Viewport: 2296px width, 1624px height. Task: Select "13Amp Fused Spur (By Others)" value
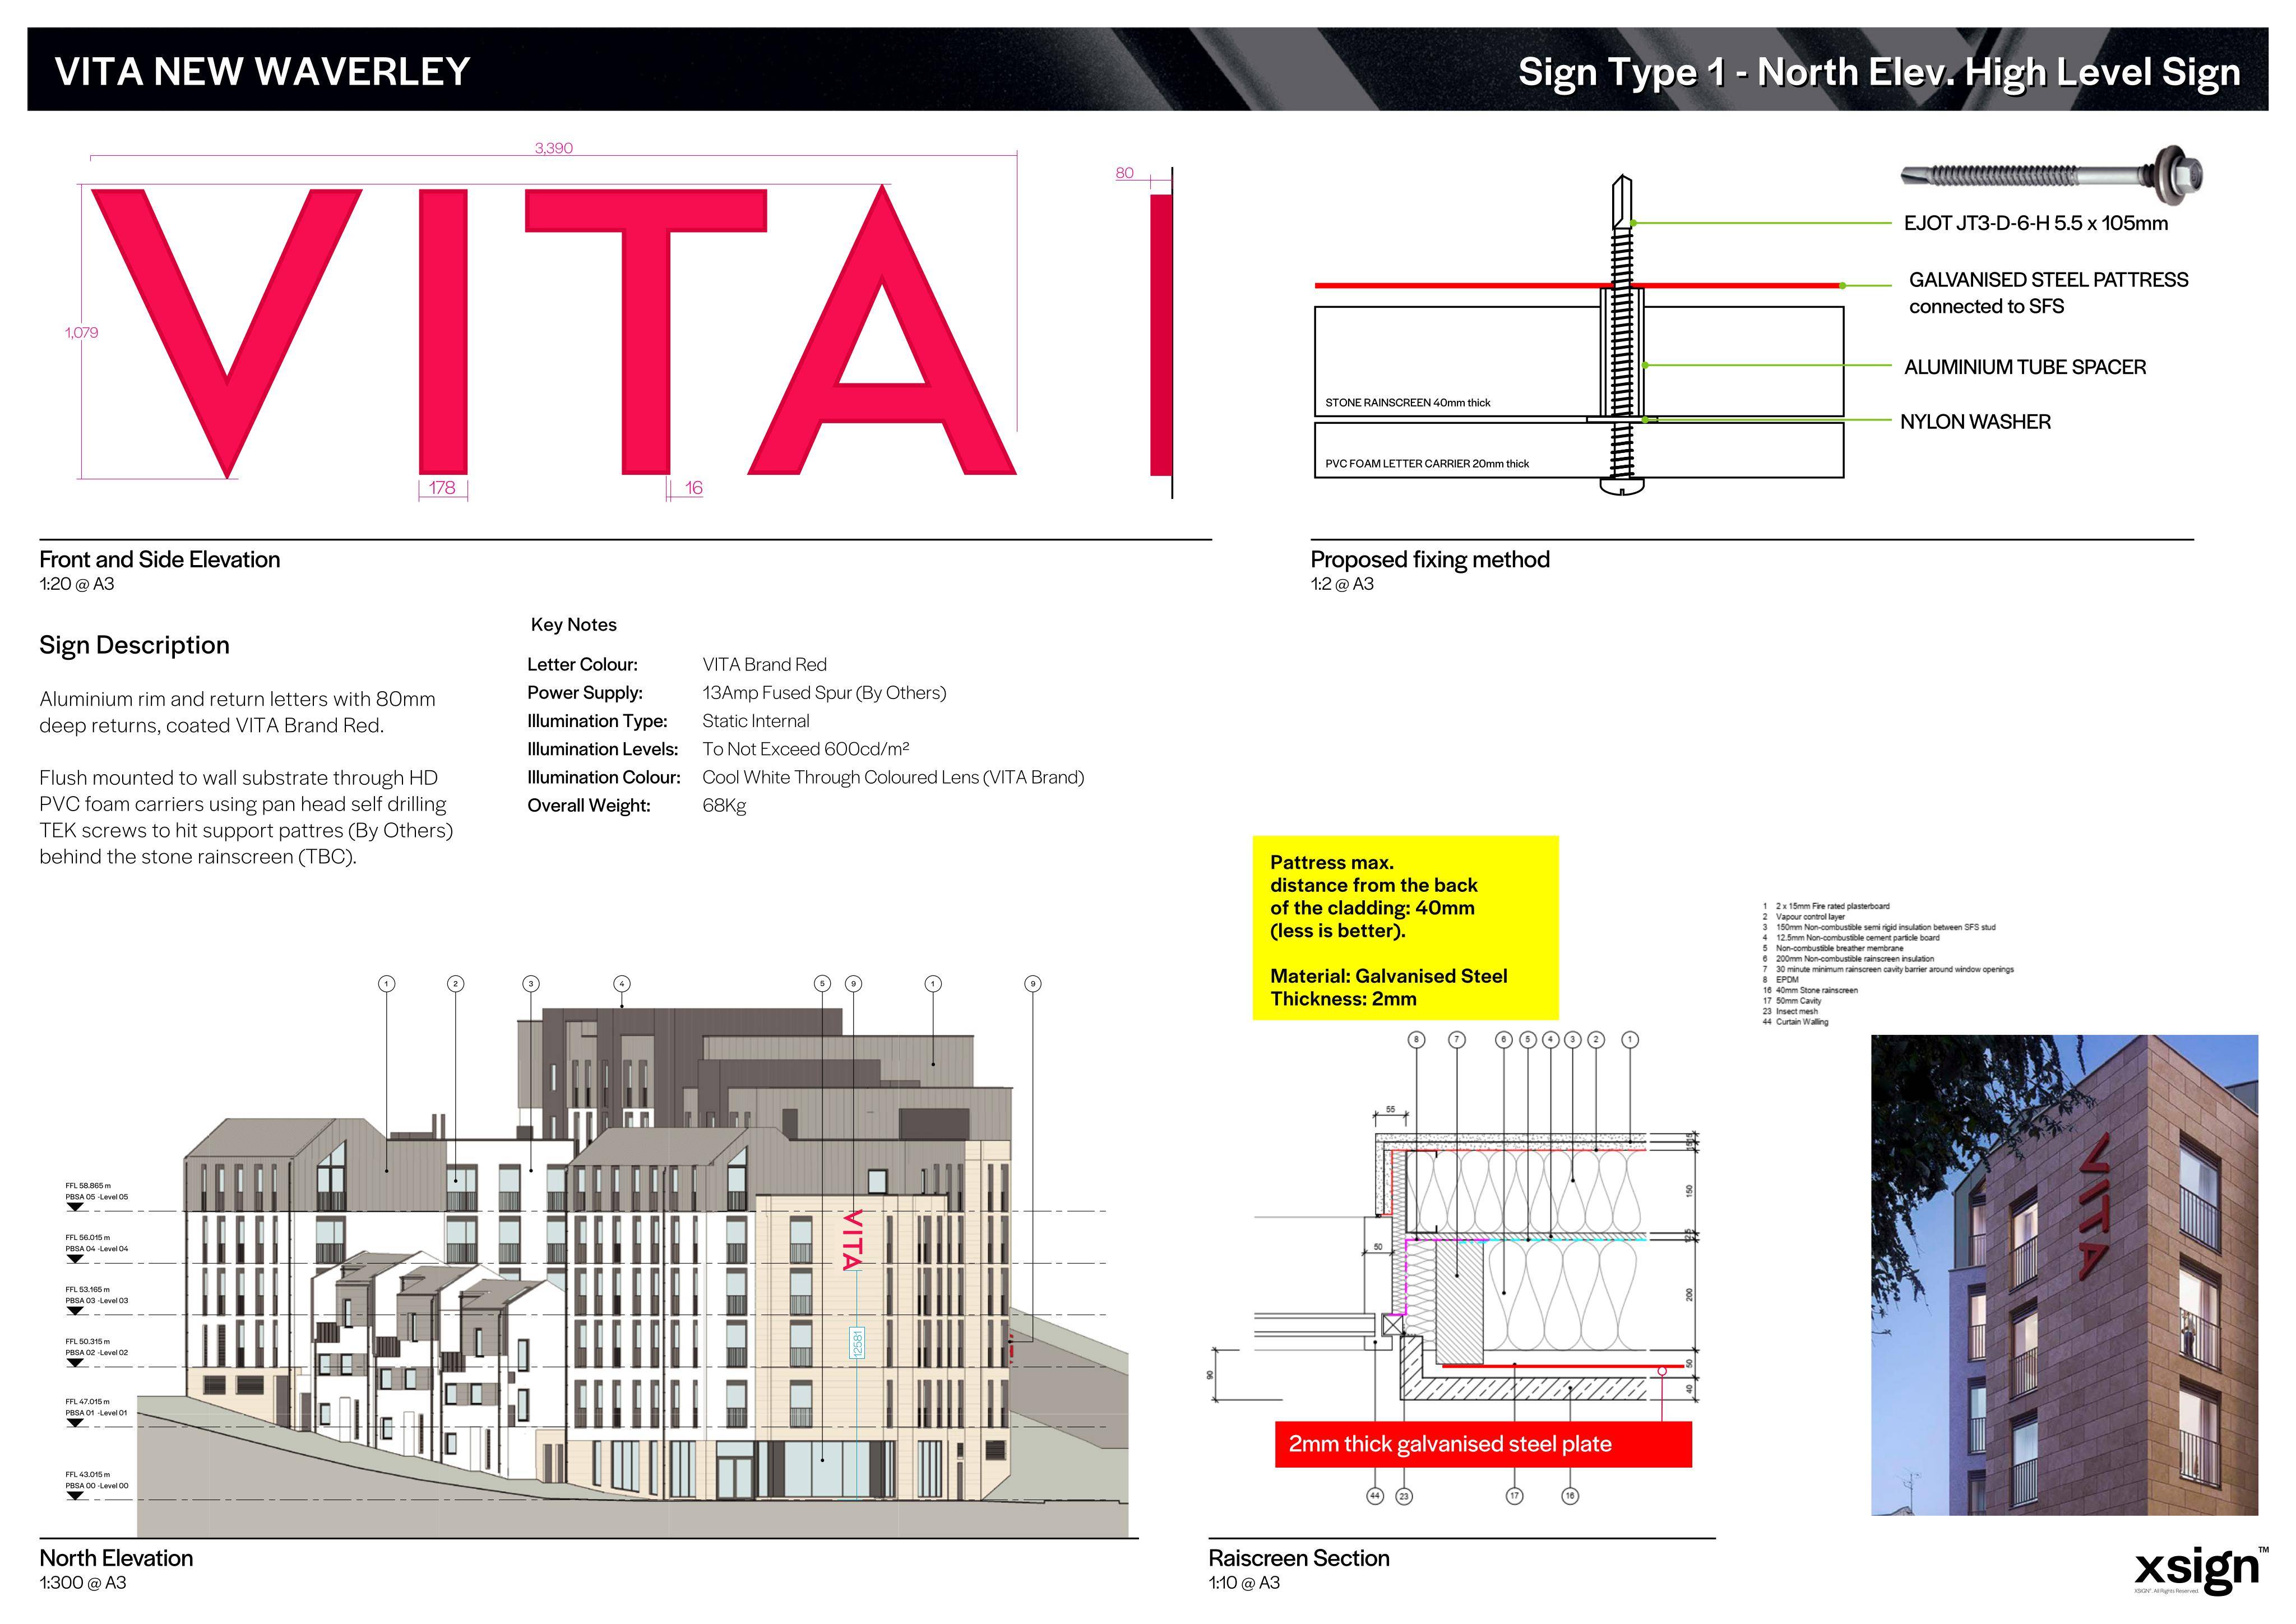(x=824, y=693)
